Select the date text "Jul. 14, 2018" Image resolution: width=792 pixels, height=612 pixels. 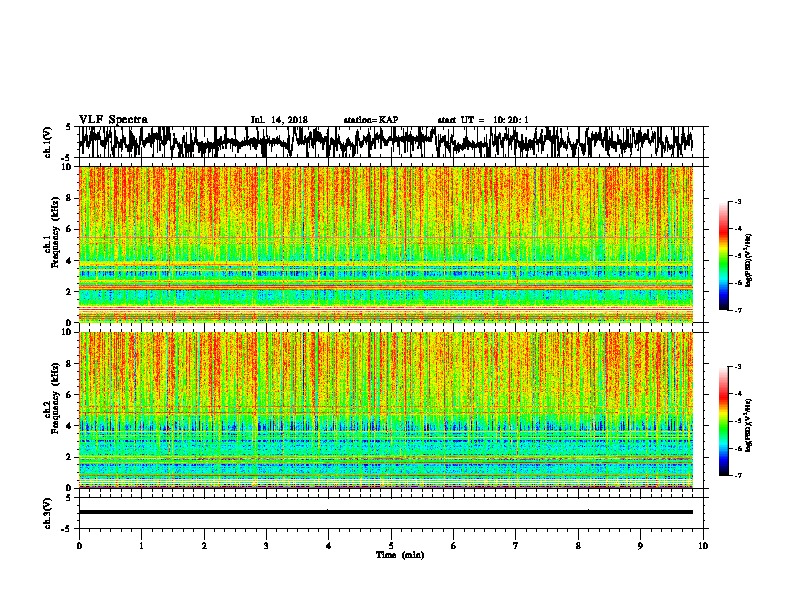point(279,120)
